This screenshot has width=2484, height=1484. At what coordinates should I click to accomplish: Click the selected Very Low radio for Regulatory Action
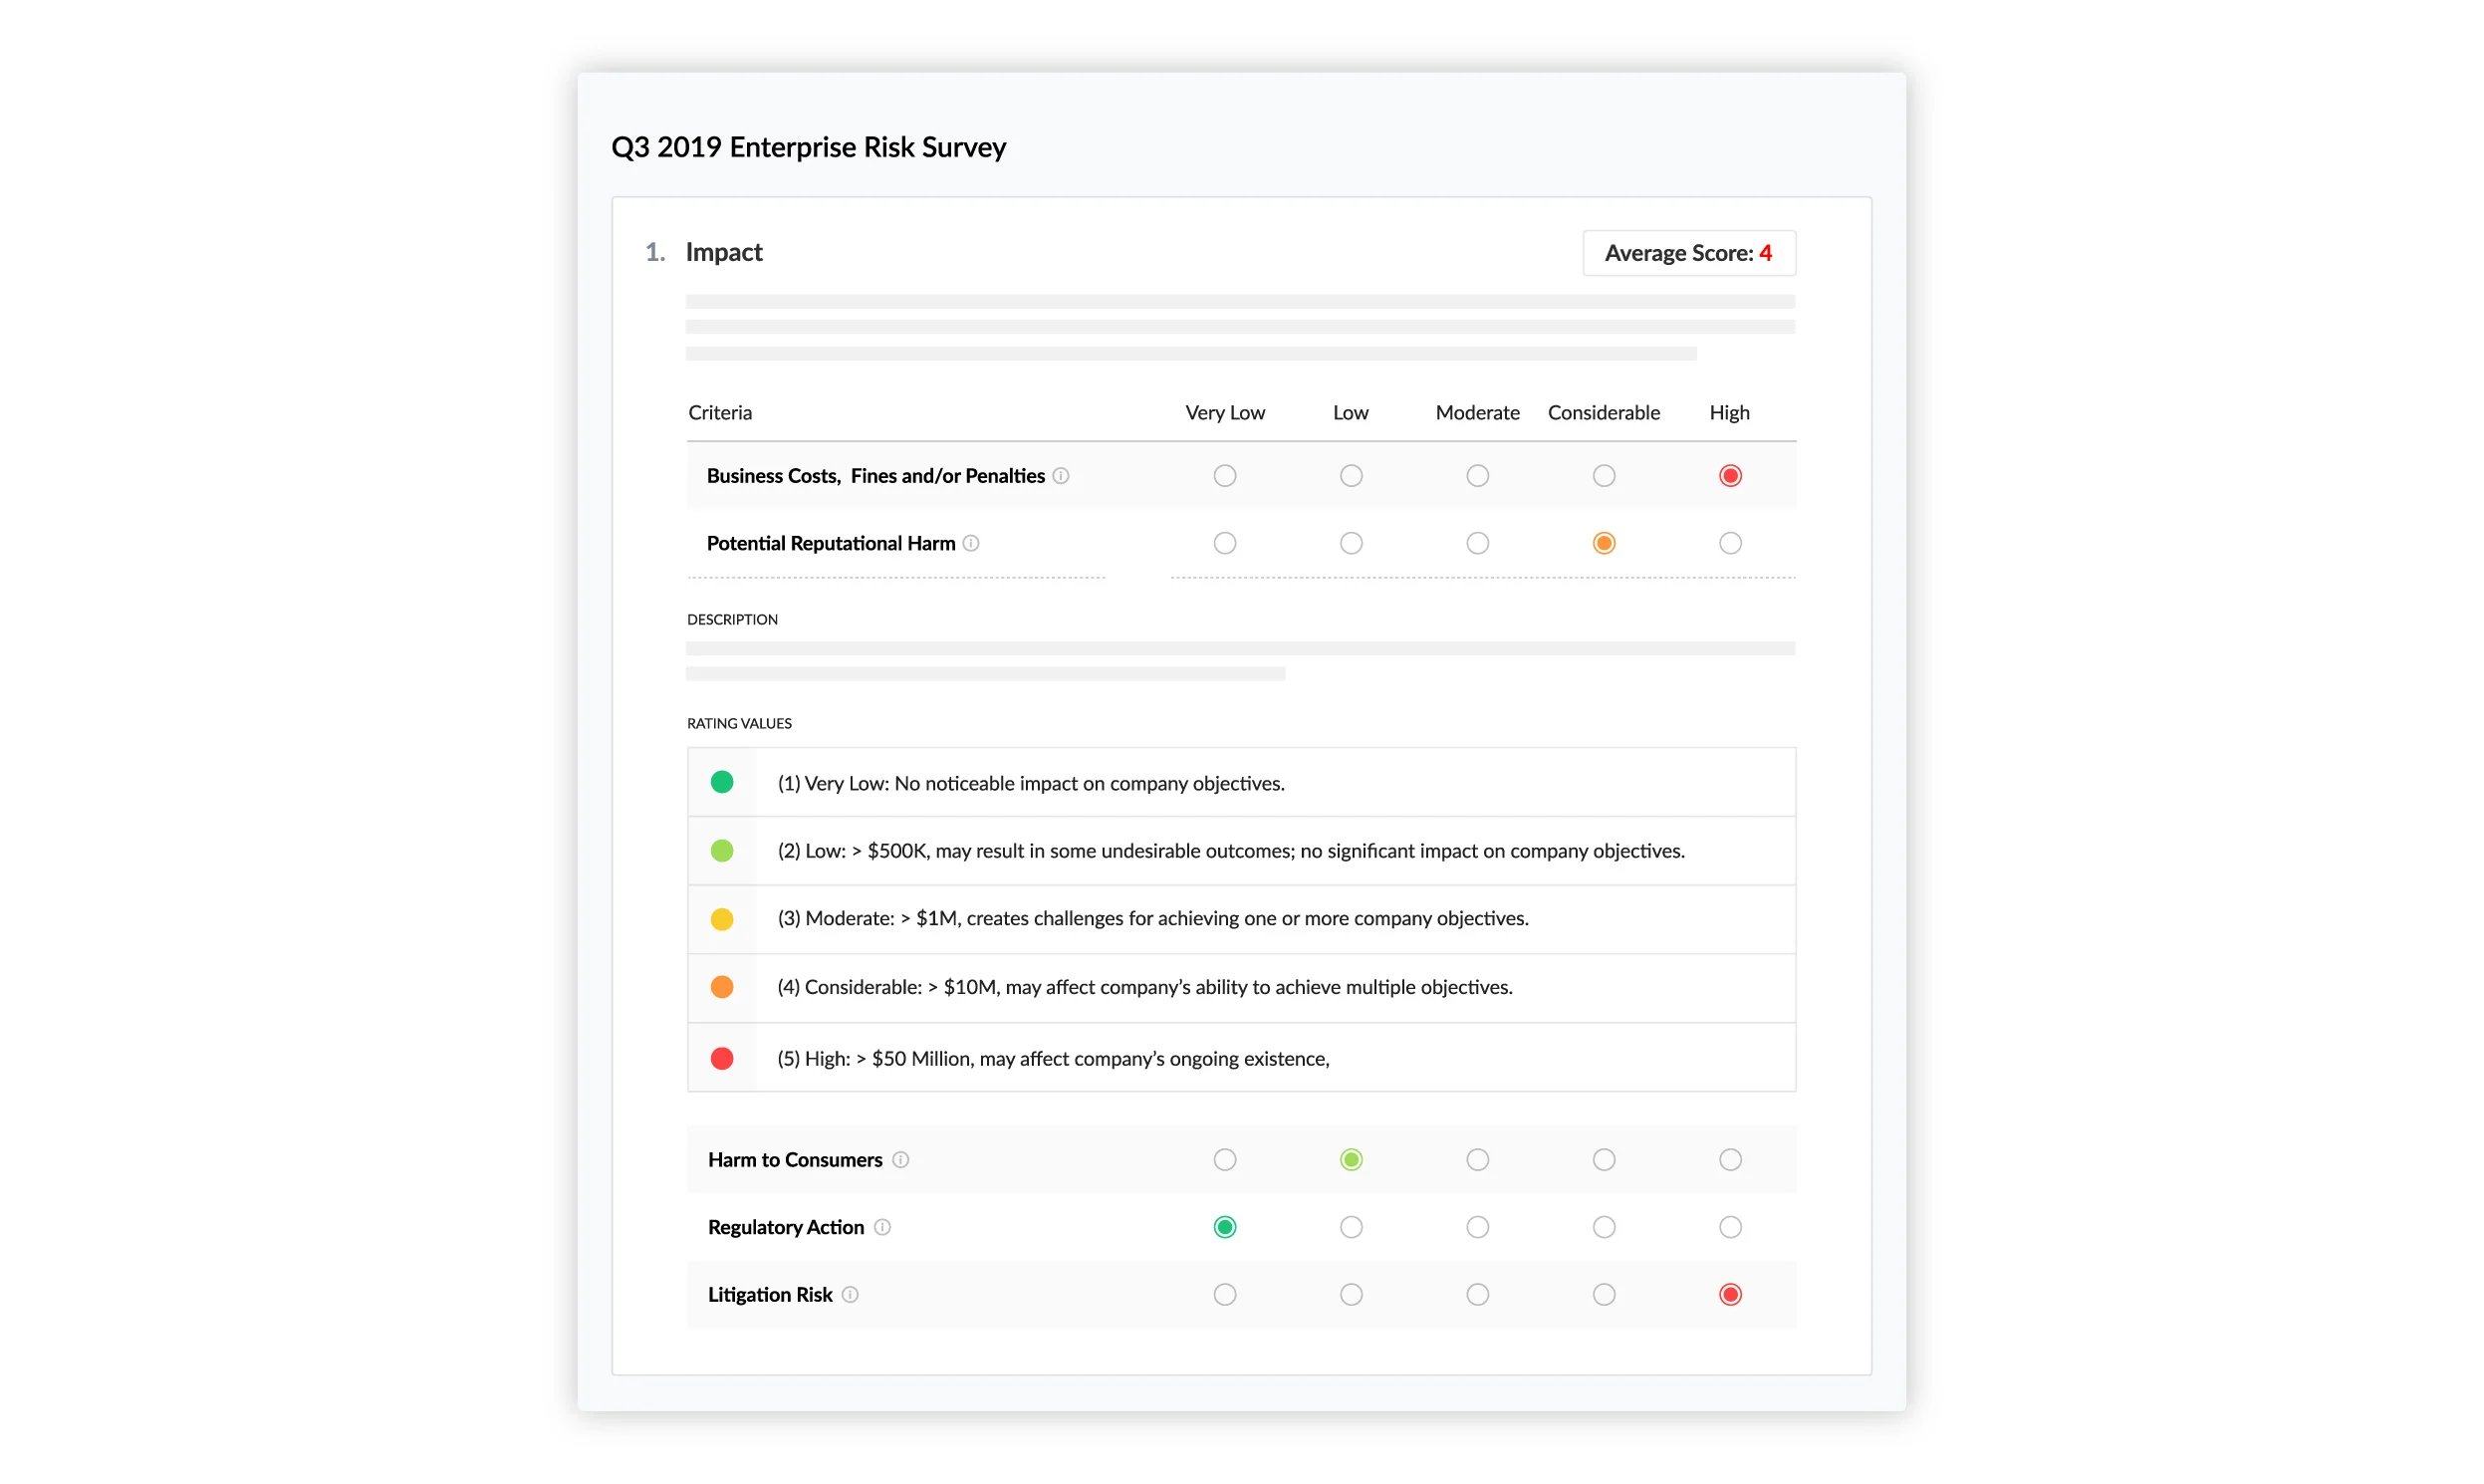1225,1227
